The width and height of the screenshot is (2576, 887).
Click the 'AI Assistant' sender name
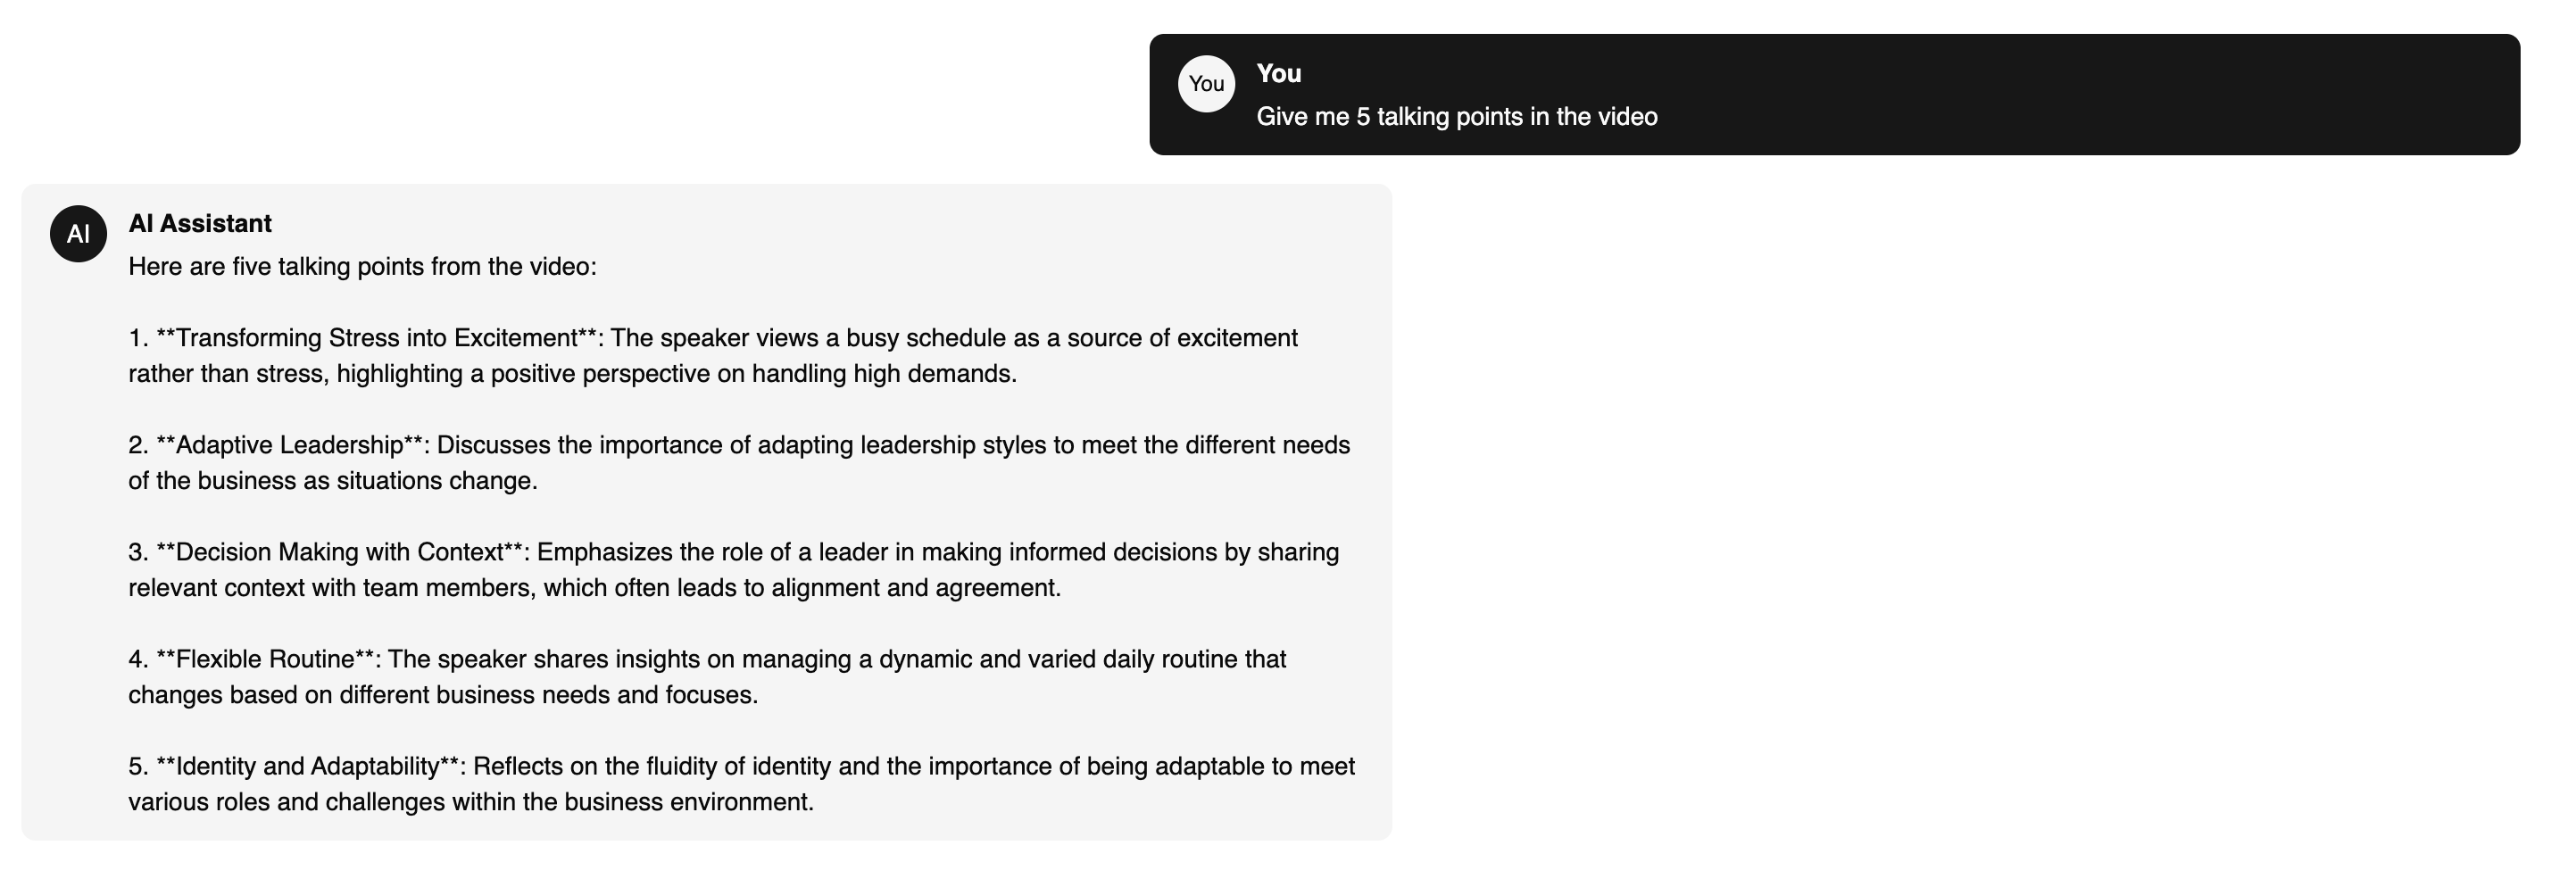tap(200, 223)
